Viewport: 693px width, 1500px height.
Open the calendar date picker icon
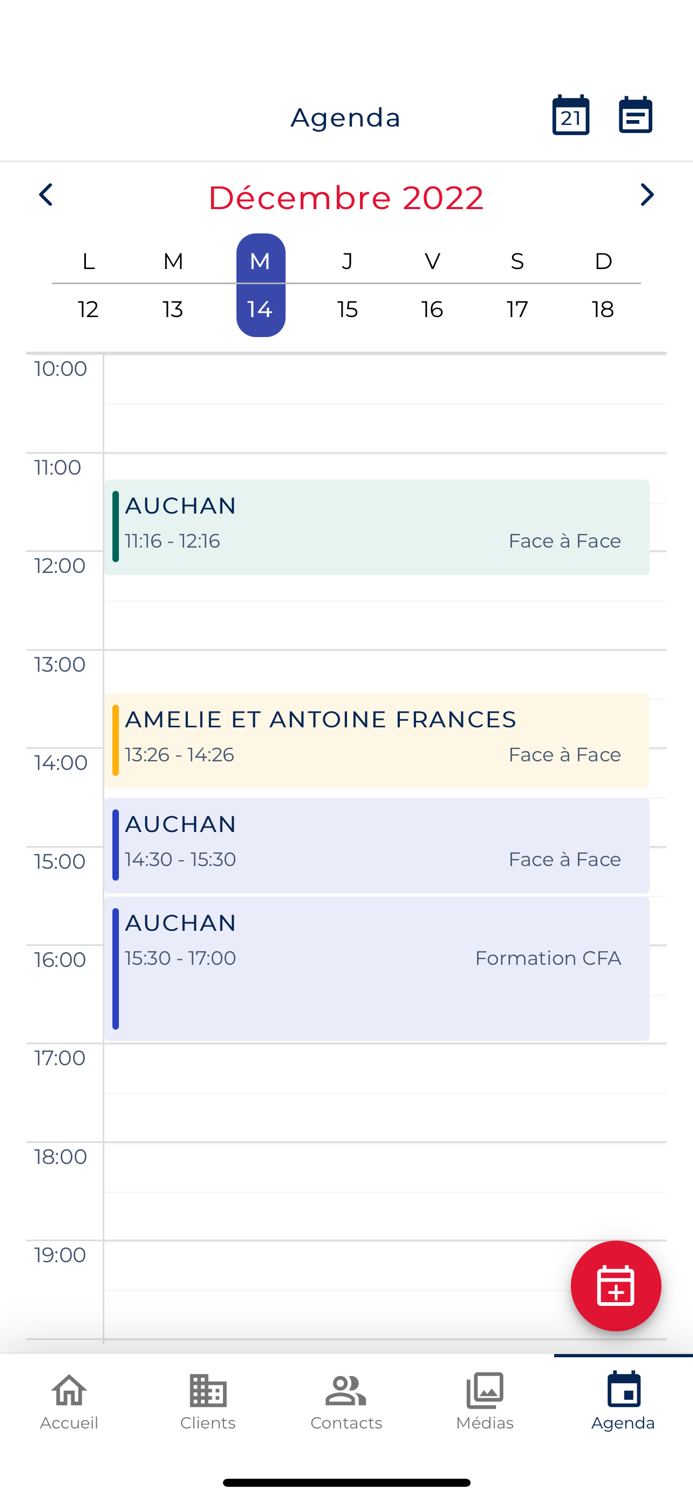tap(570, 116)
